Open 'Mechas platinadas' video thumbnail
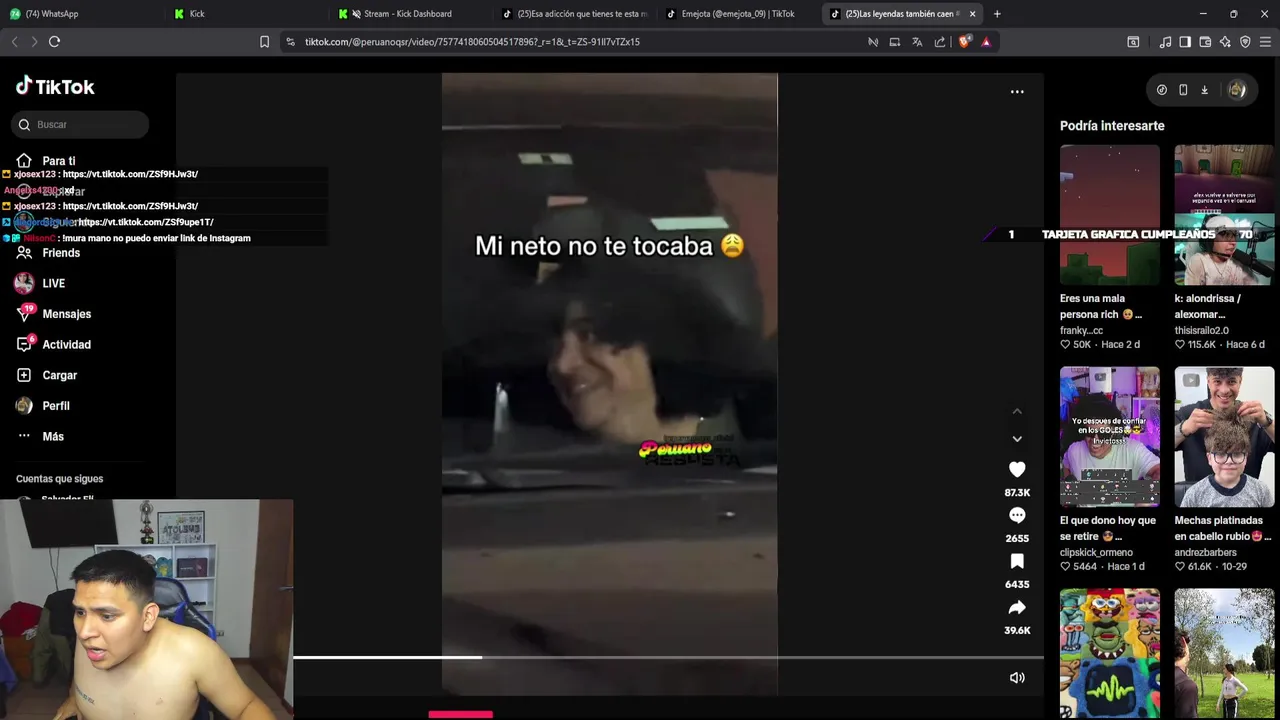 click(1224, 437)
